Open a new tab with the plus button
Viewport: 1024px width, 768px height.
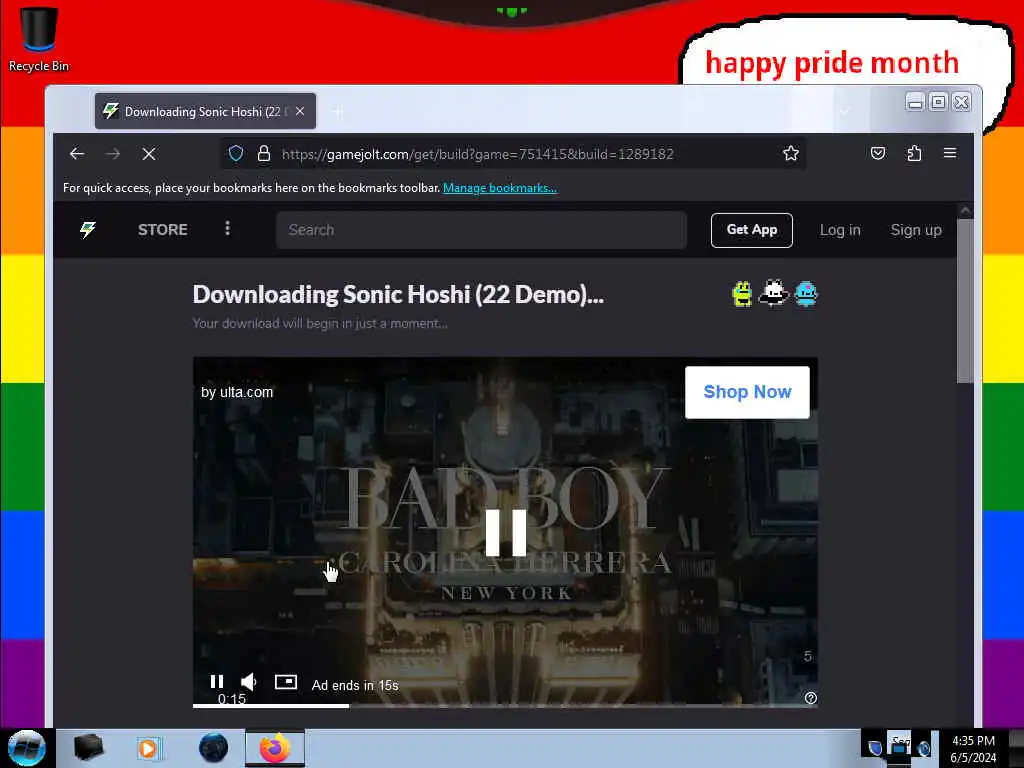[338, 112]
